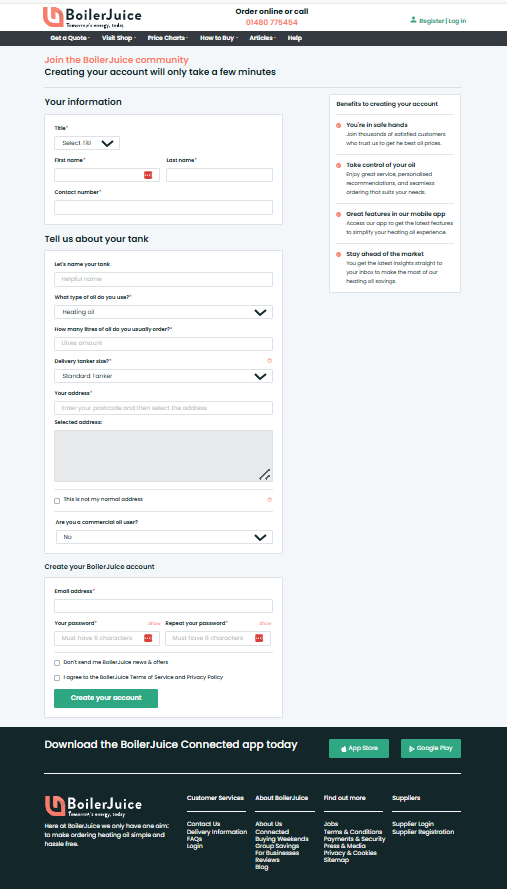Click info icon beside normal address checkbox

coord(269,499)
